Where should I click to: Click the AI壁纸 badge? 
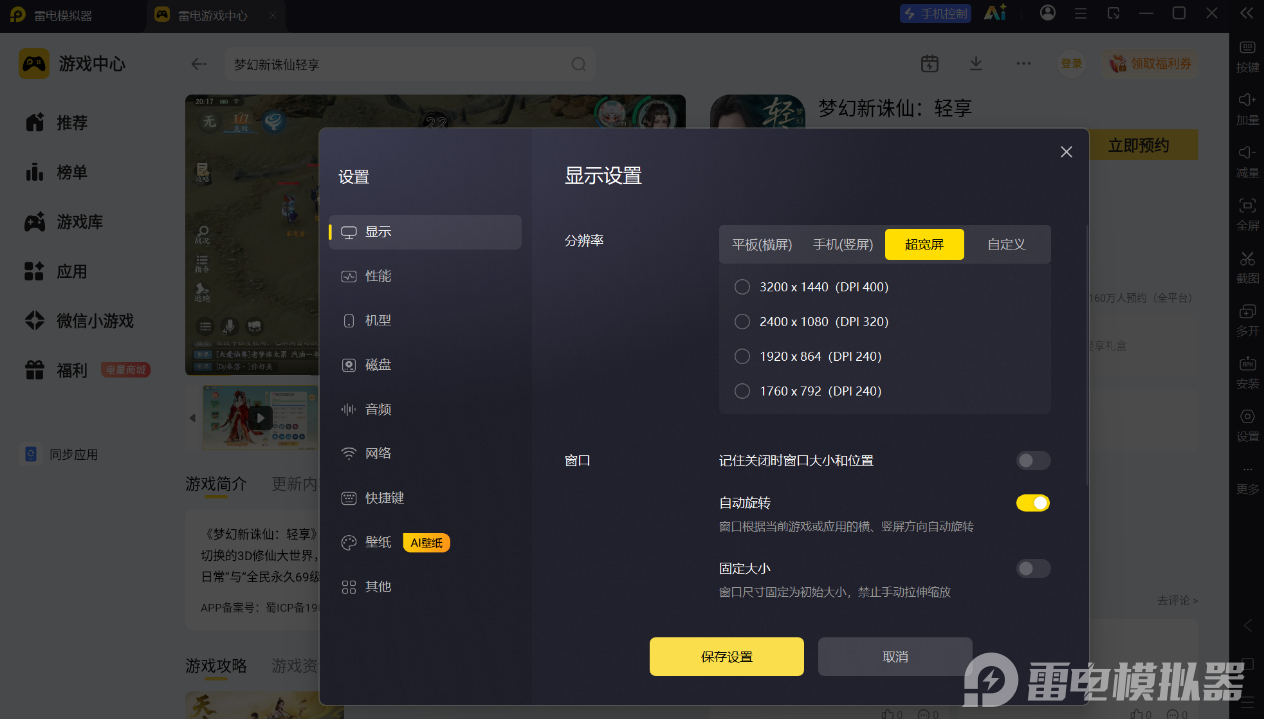coord(427,542)
